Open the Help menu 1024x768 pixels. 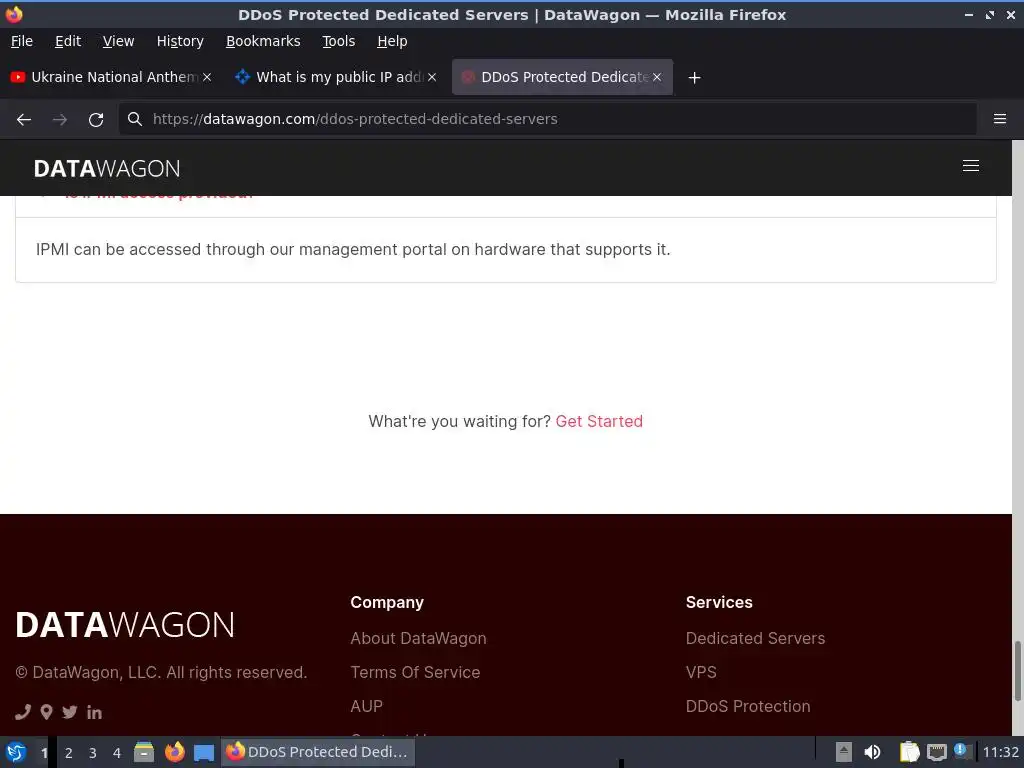[x=392, y=41]
